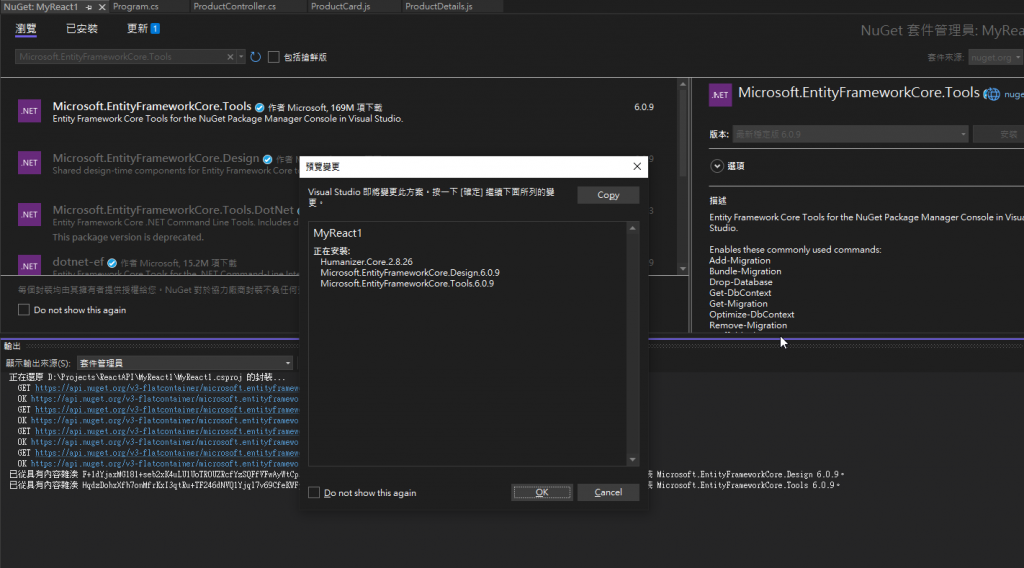Open the ProductCard.js tab
Screen dimensions: 1024x568
340,7
